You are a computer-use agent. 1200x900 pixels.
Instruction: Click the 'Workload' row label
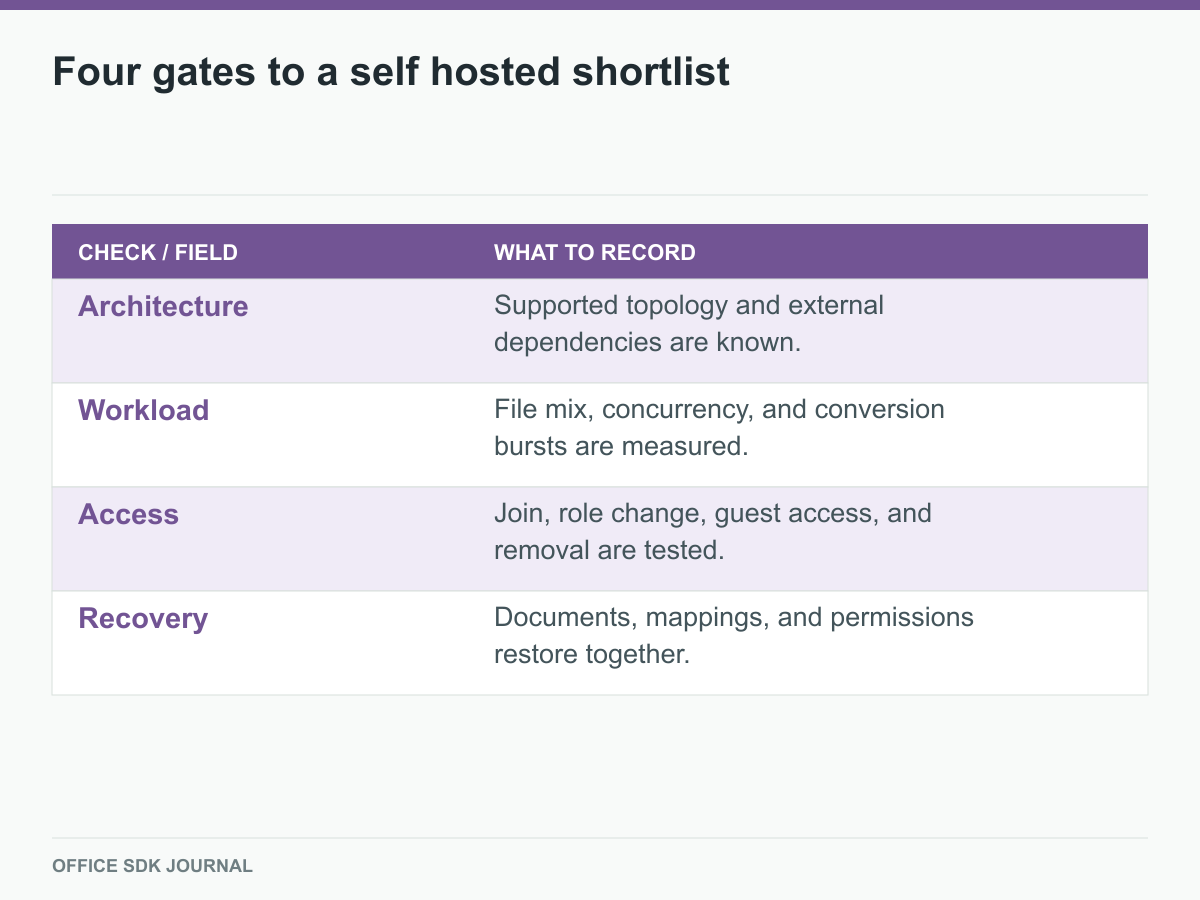click(x=144, y=410)
